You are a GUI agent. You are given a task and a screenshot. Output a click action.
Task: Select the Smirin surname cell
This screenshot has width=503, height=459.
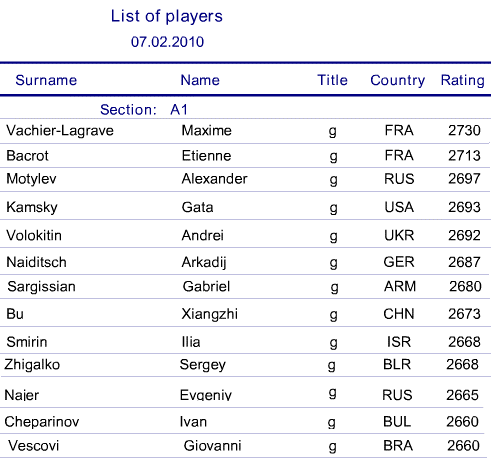27,342
